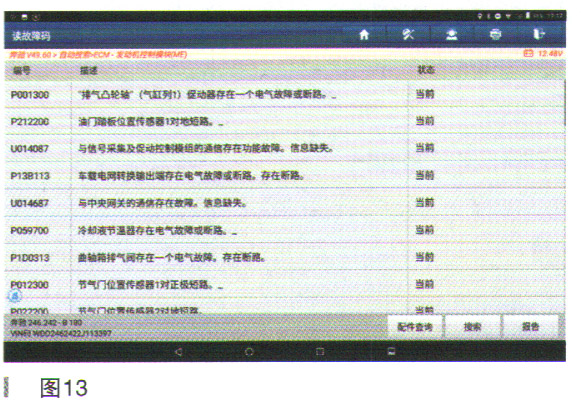The image size is (583, 408).
Task: Select fault code P212200 row
Action: 284,121
